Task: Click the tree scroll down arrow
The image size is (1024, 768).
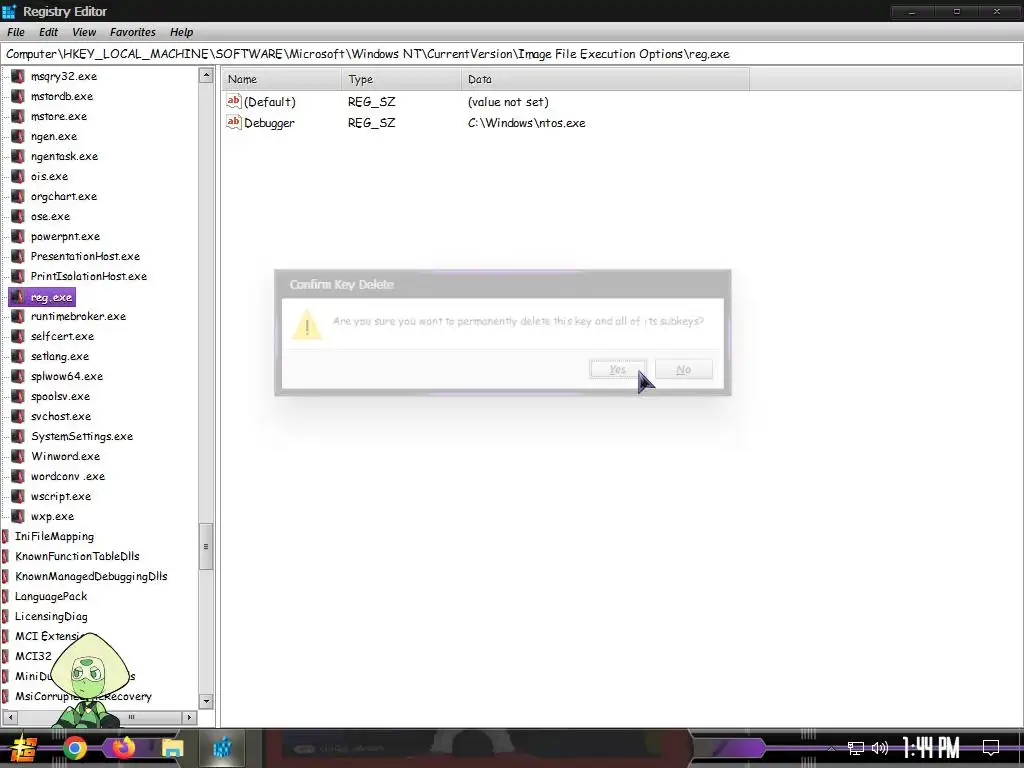Action: point(206,701)
